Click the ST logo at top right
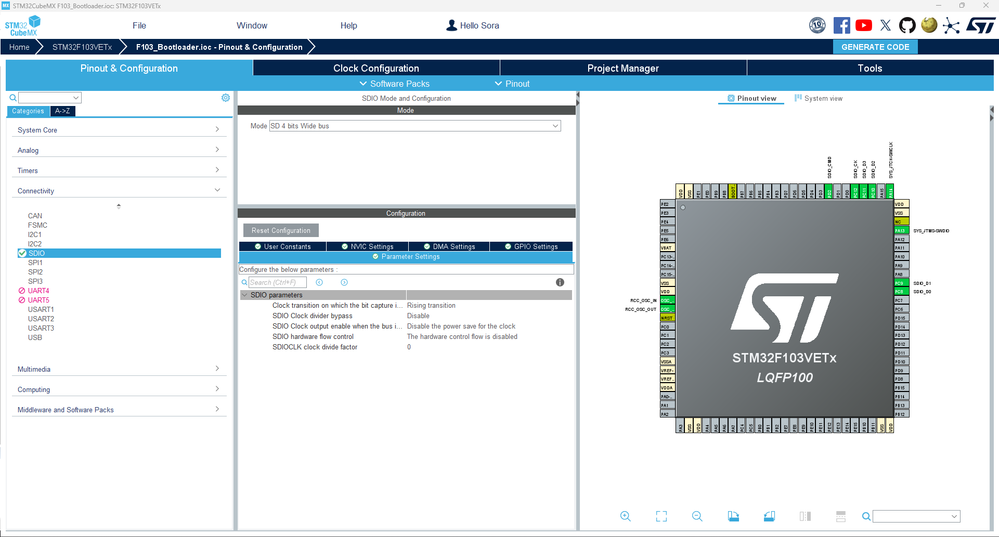The image size is (999, 537). pyautogui.click(x=981, y=25)
